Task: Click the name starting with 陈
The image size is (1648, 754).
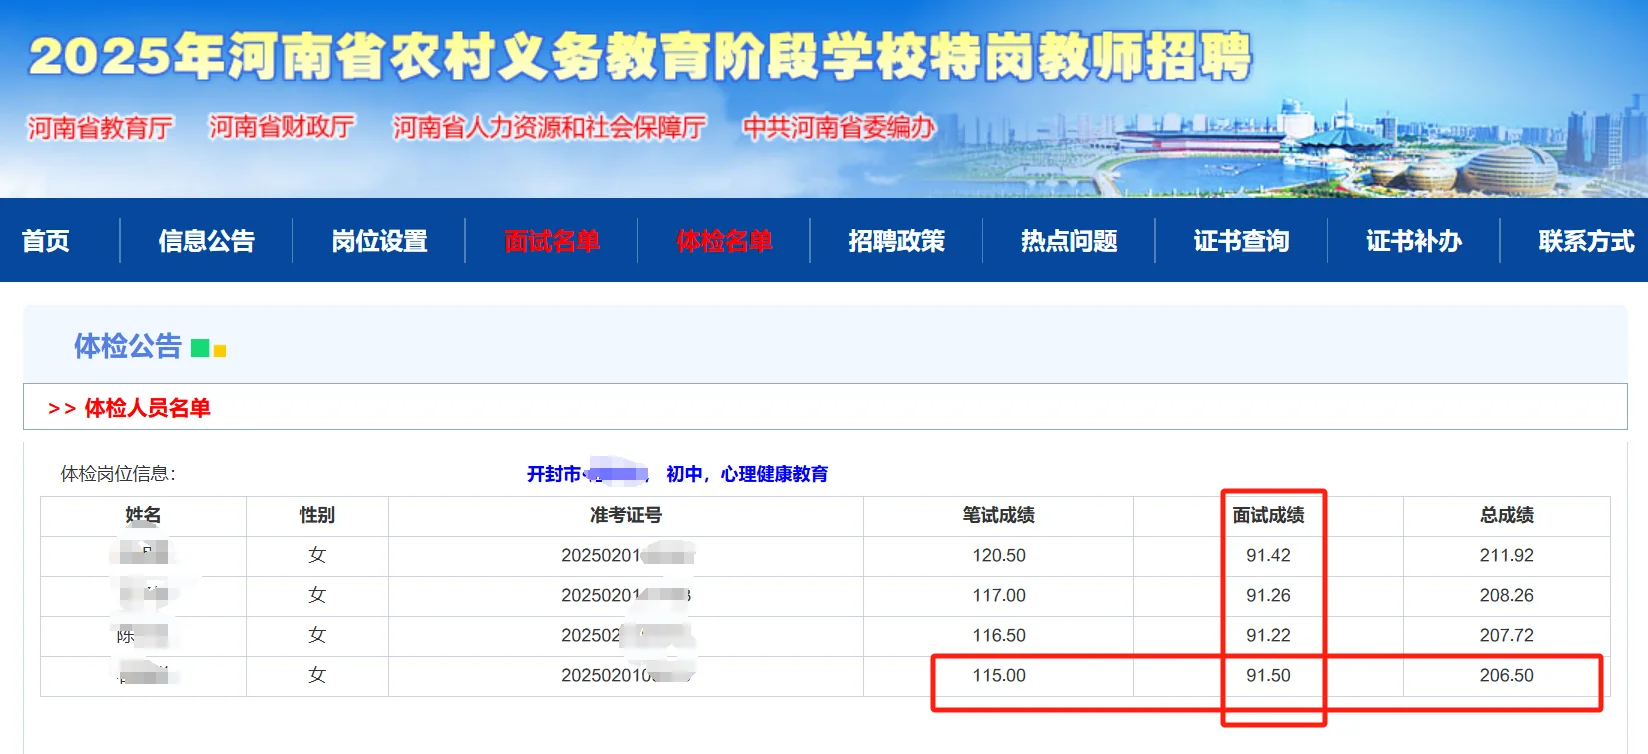Action: click(142, 635)
